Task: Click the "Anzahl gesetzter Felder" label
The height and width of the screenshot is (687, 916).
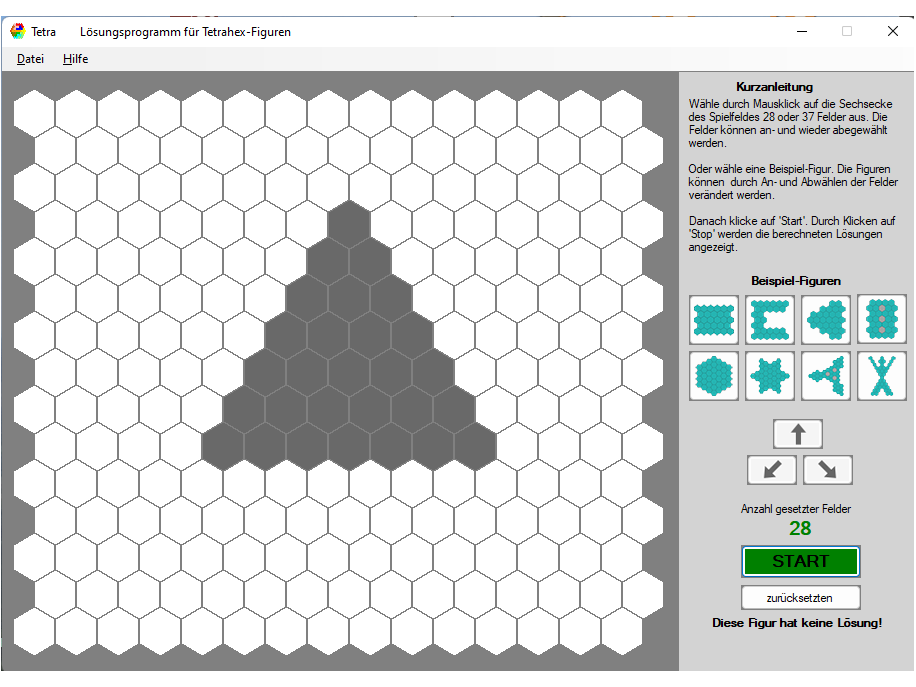Action: [796, 509]
